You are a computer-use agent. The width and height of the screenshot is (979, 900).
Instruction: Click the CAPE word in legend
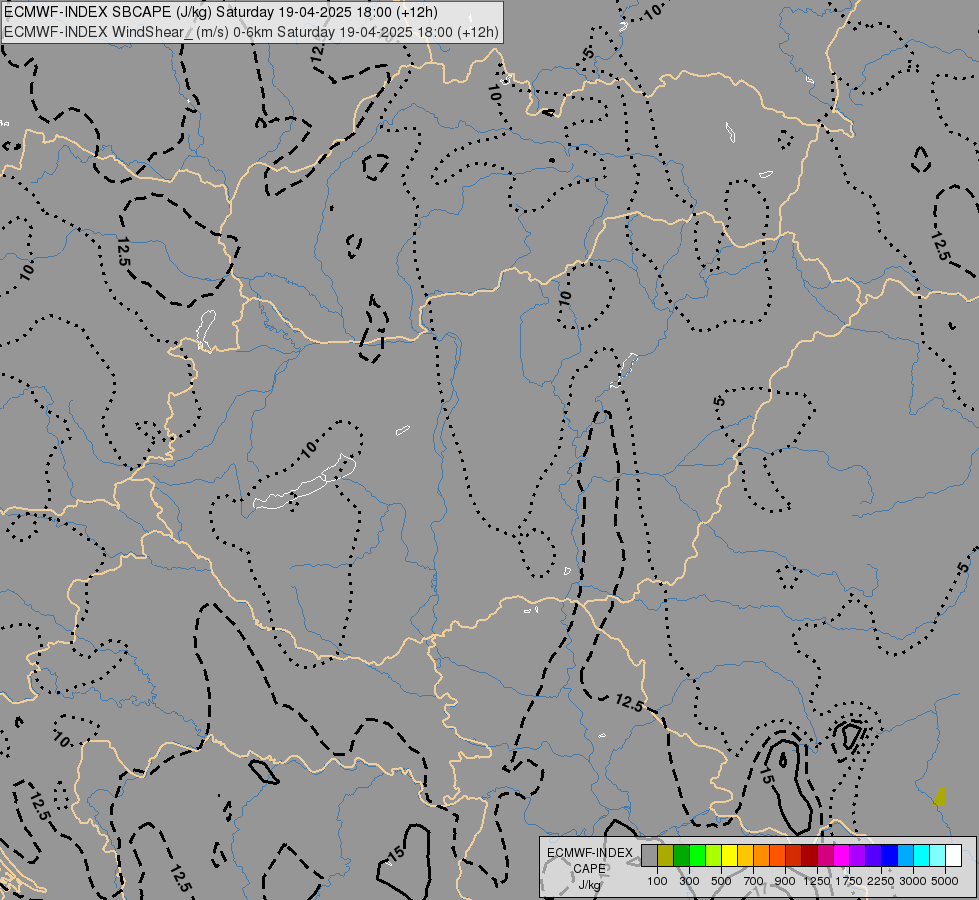[589, 869]
